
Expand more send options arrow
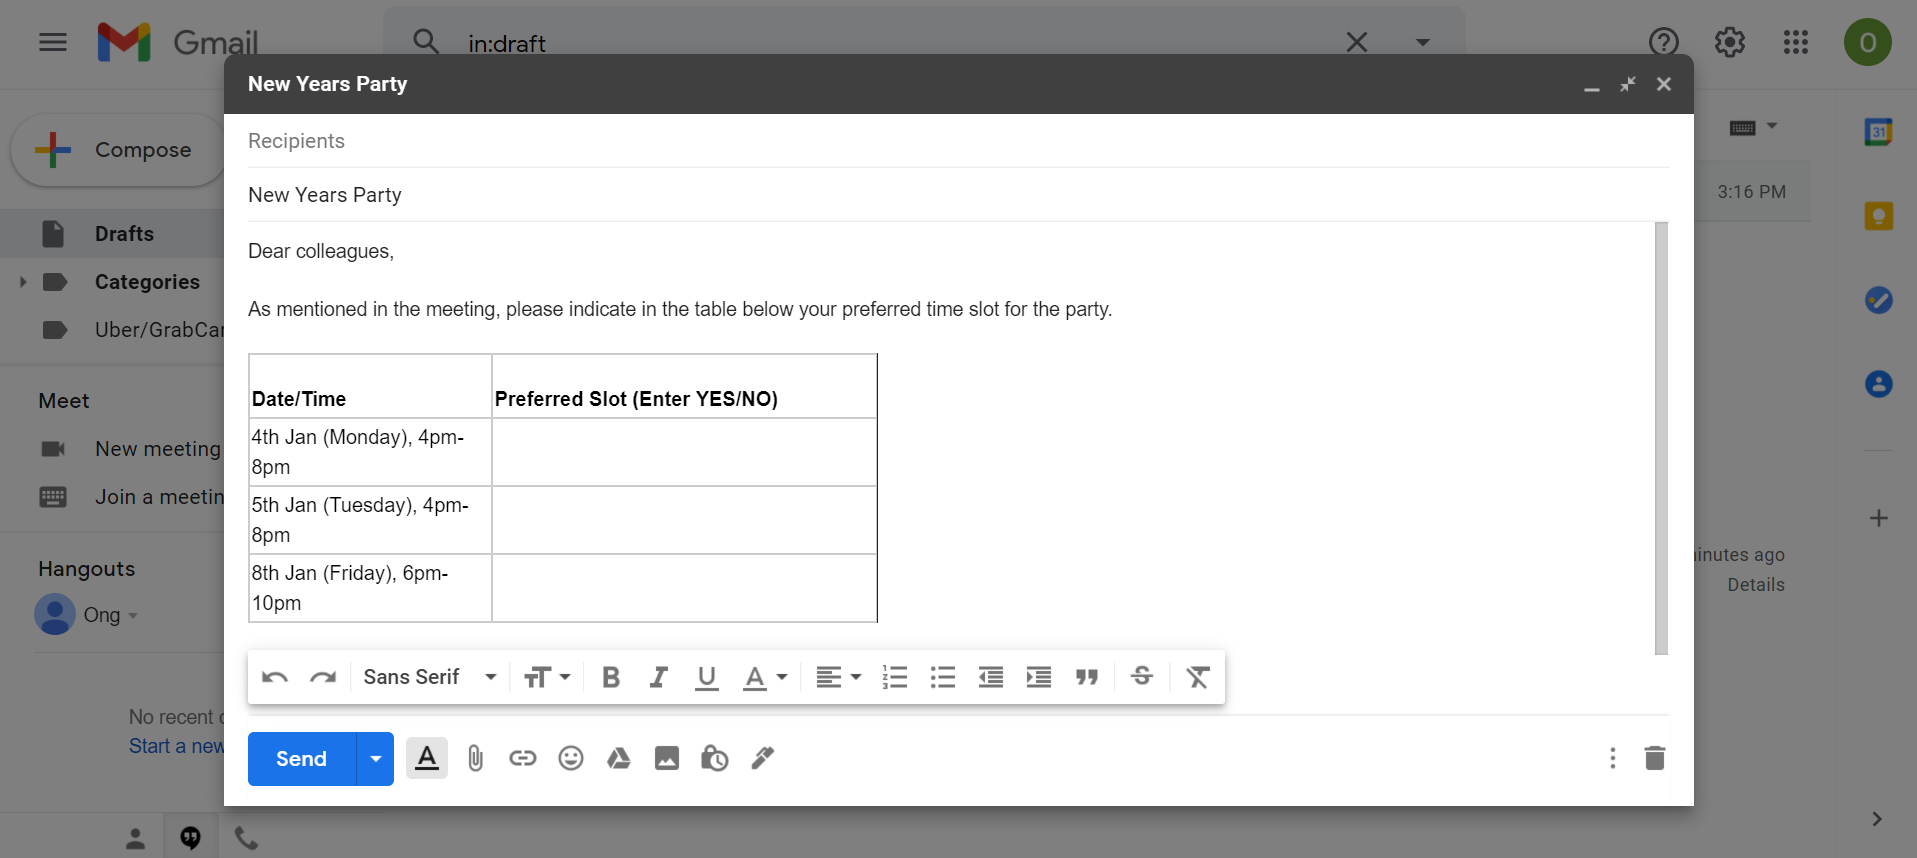376,759
